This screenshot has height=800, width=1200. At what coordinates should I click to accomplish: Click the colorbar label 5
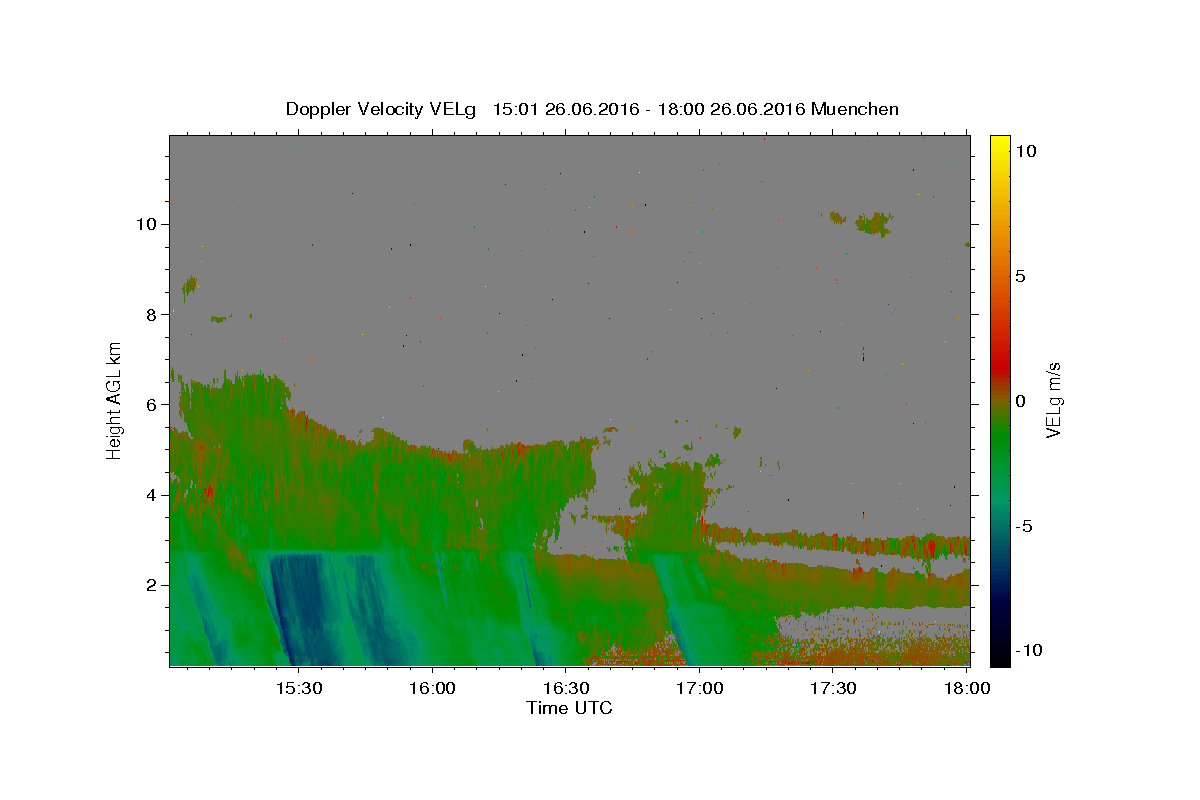pyautogui.click(x=1020, y=276)
